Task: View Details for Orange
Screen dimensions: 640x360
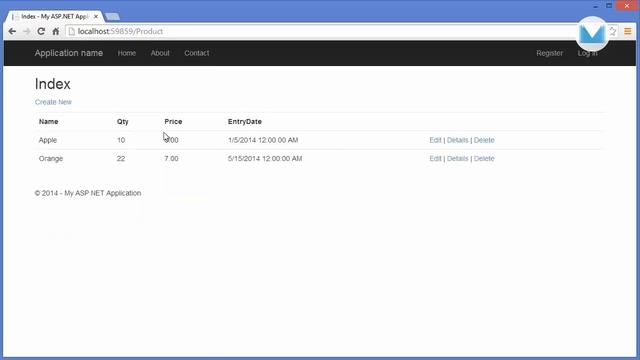Action: (458, 158)
